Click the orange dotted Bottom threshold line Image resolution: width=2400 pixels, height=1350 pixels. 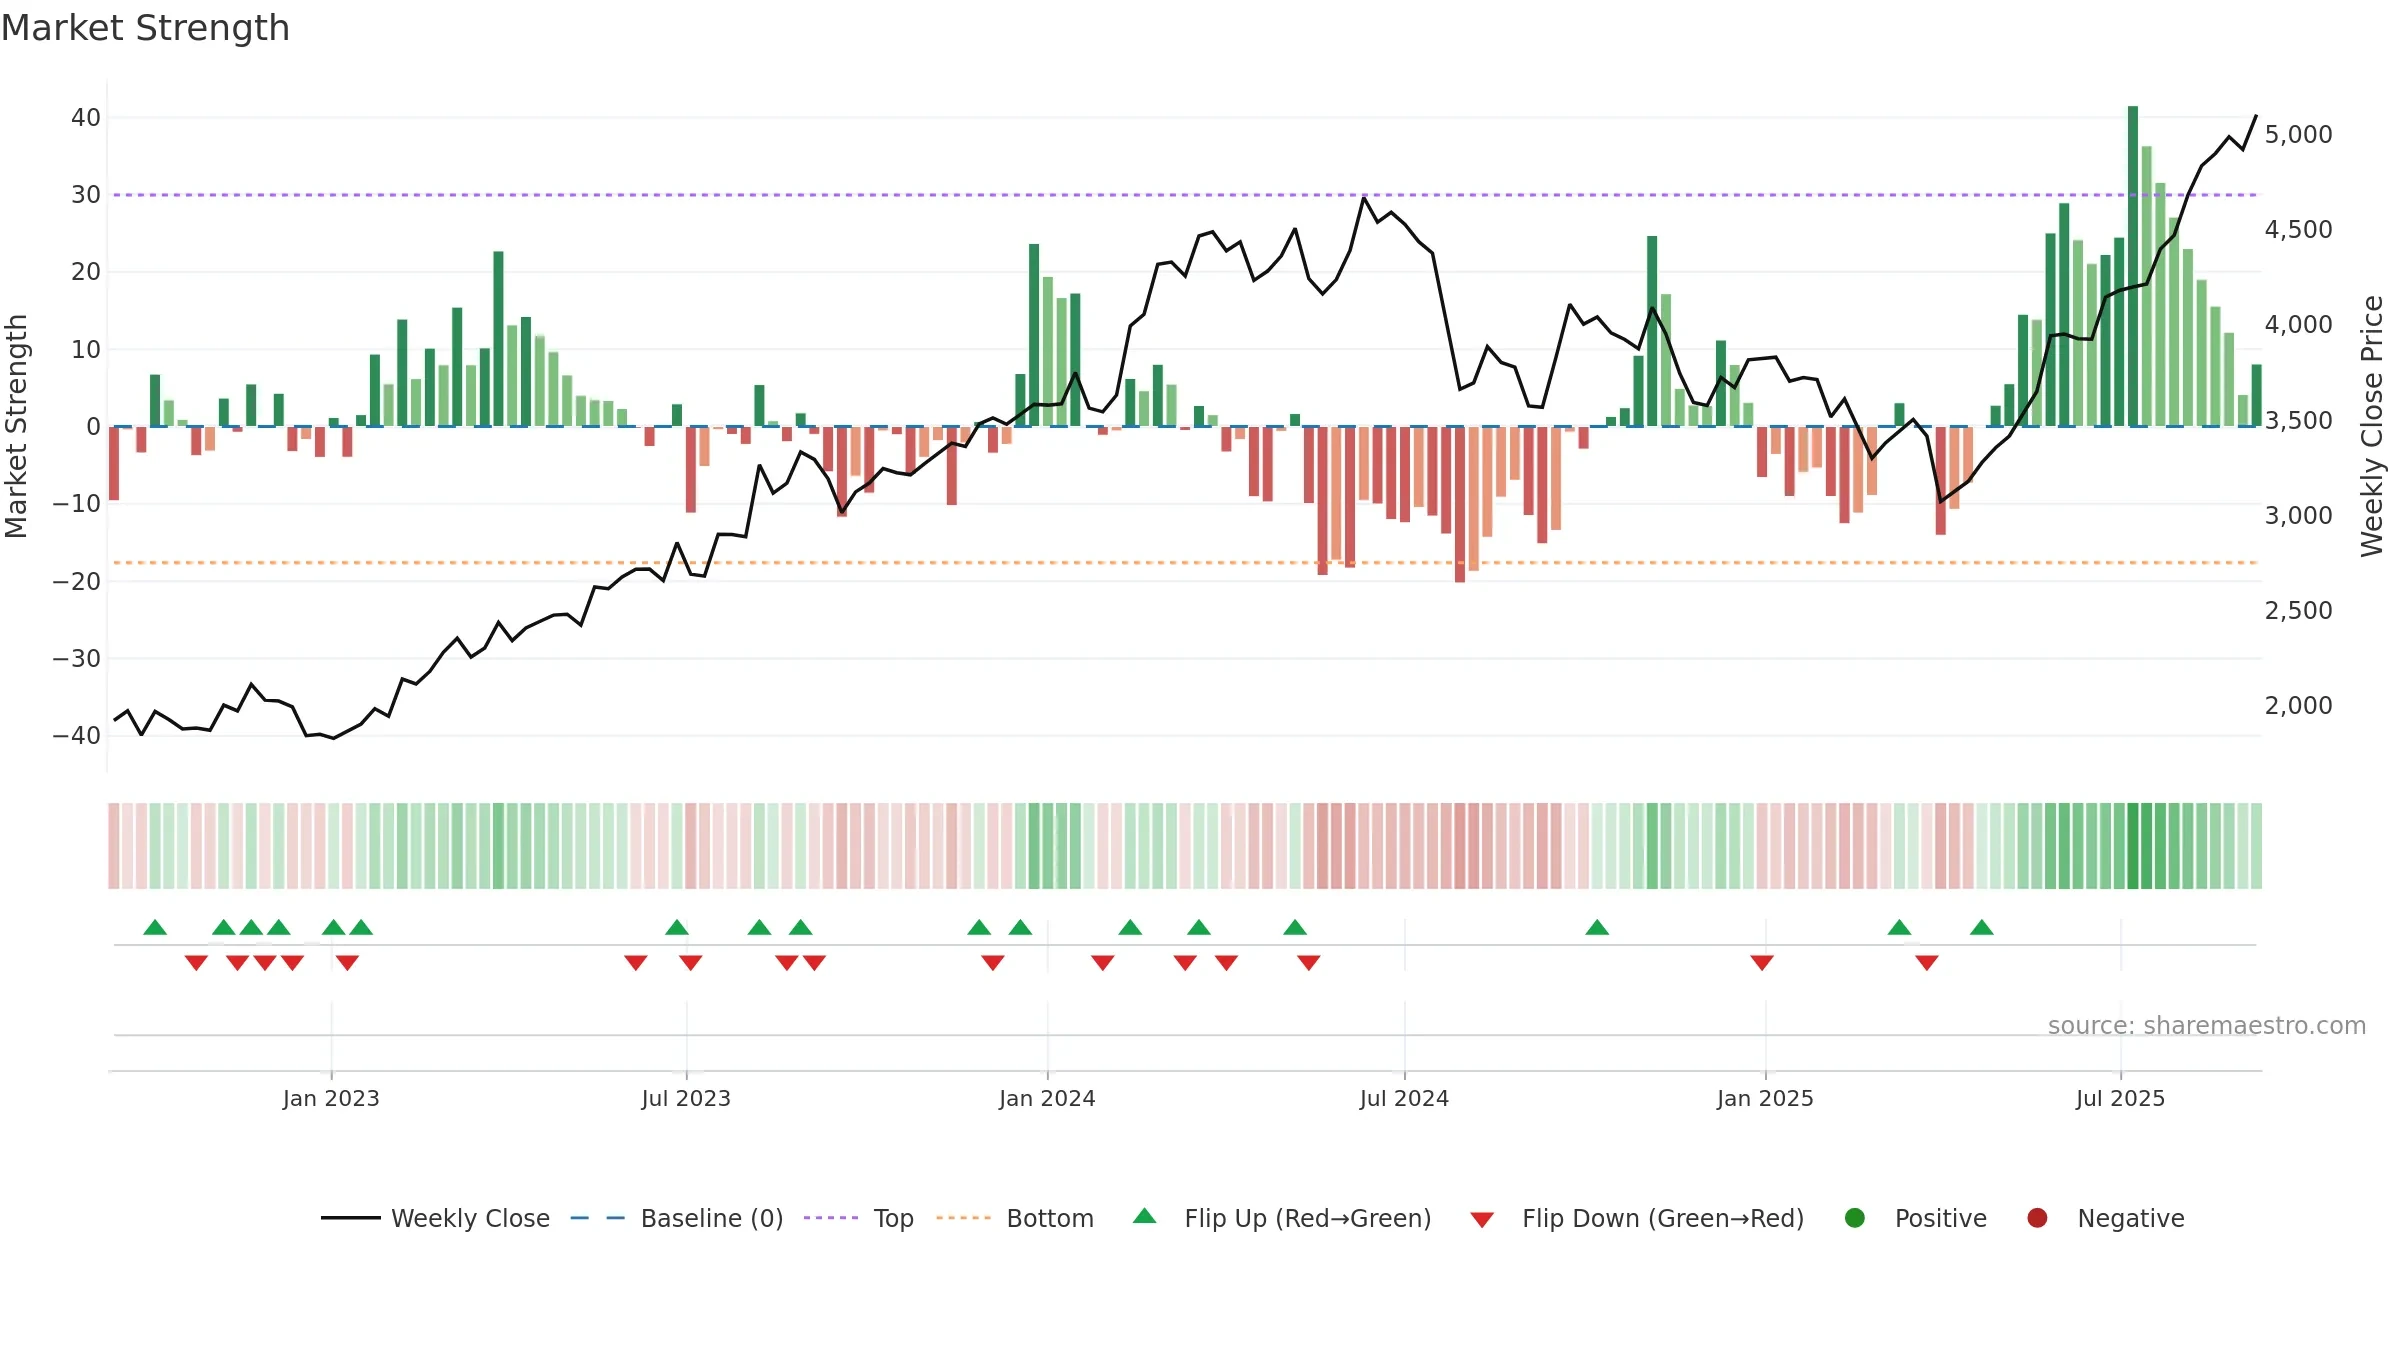[1185, 563]
